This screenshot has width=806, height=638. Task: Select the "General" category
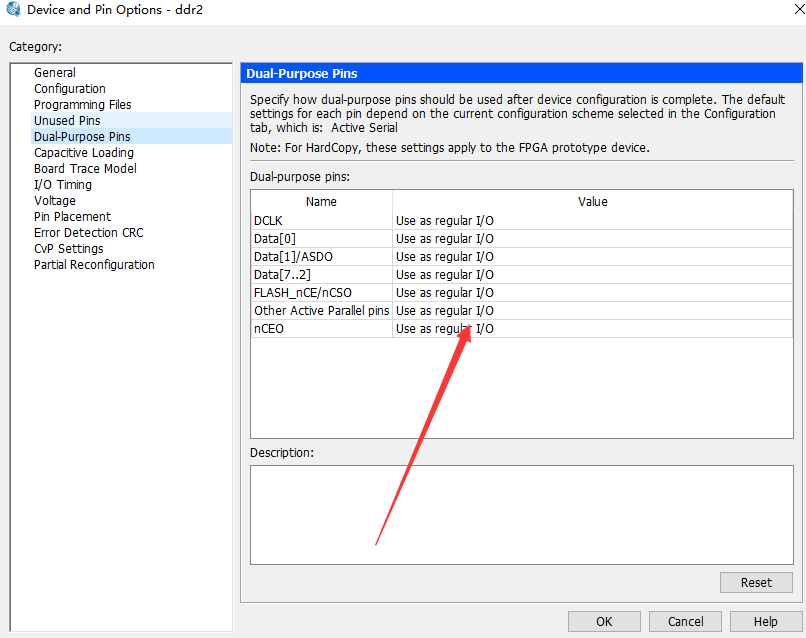tap(54, 72)
